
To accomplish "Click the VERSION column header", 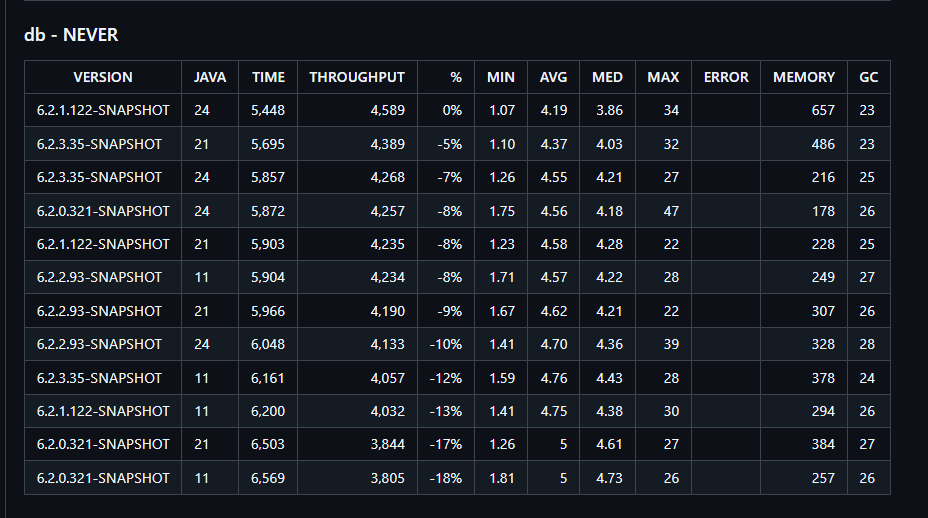I will pyautogui.click(x=103, y=77).
